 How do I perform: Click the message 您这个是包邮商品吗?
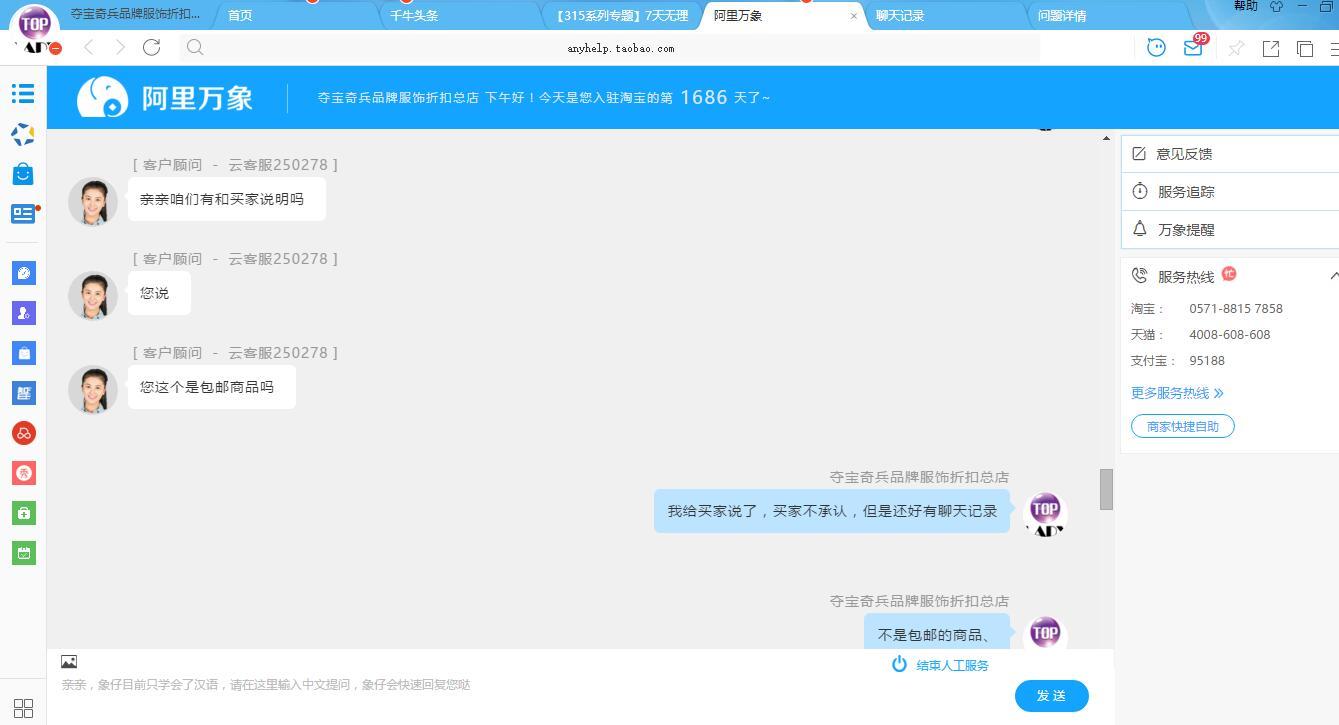pos(212,387)
